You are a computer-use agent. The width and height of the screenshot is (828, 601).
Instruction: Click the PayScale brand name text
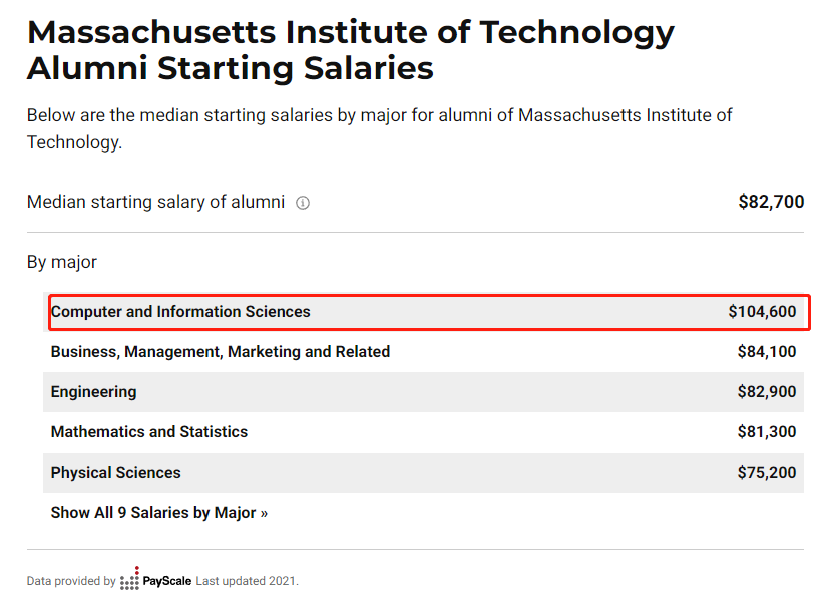[166, 581]
